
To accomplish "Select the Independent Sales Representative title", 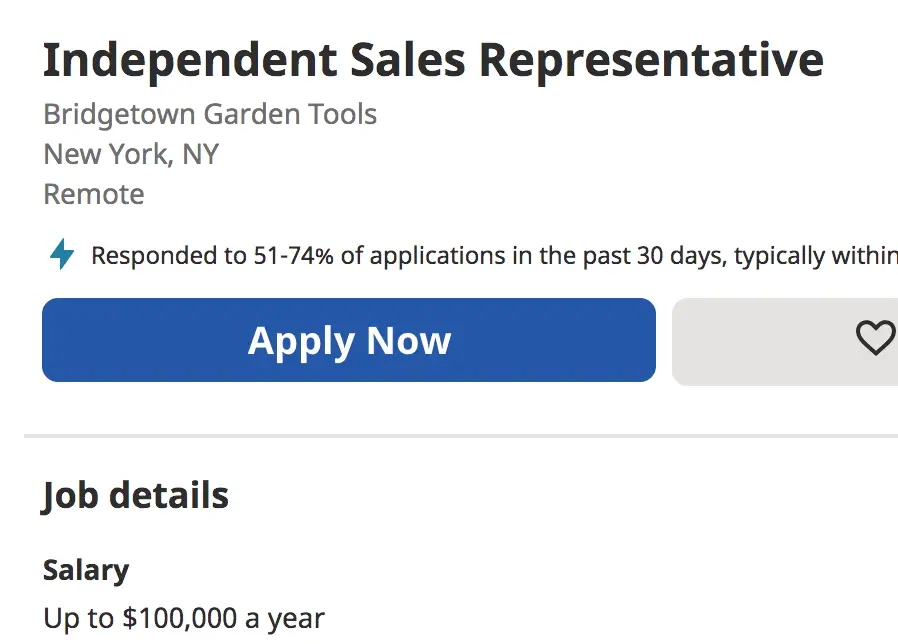I will [434, 62].
